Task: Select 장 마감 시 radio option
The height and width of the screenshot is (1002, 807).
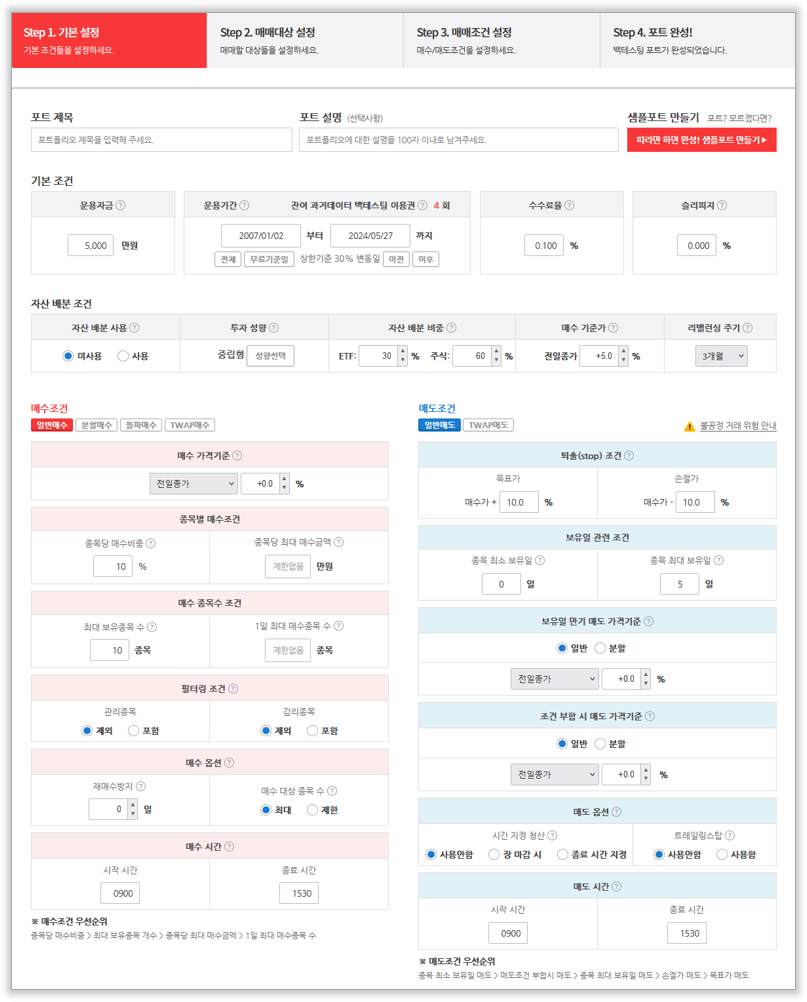Action: (494, 855)
